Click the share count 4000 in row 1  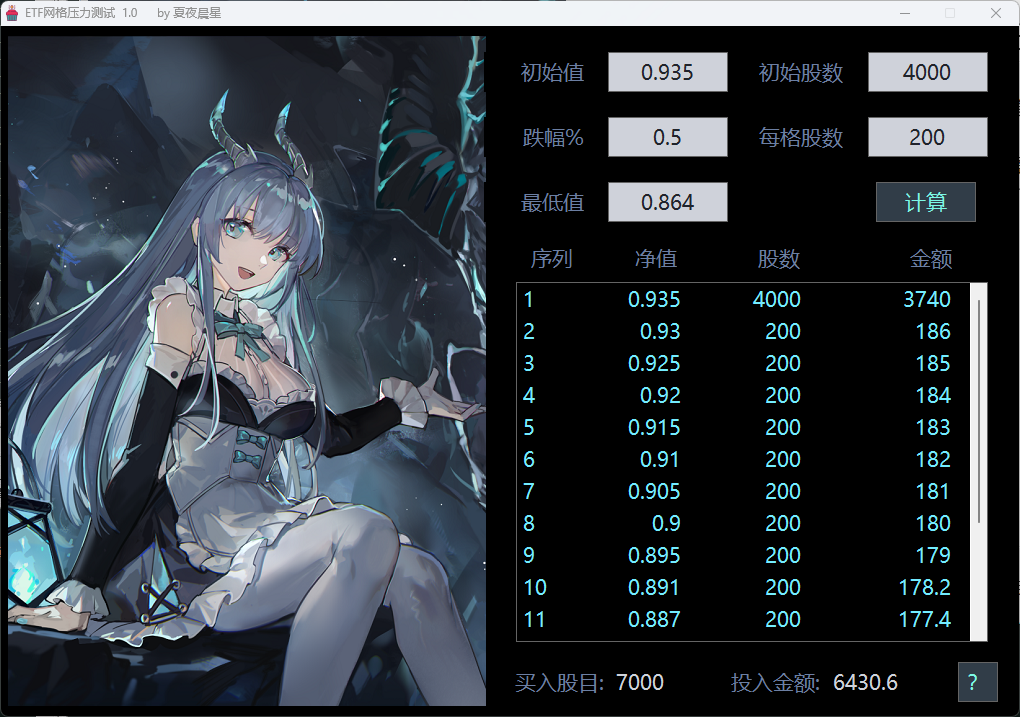777,299
